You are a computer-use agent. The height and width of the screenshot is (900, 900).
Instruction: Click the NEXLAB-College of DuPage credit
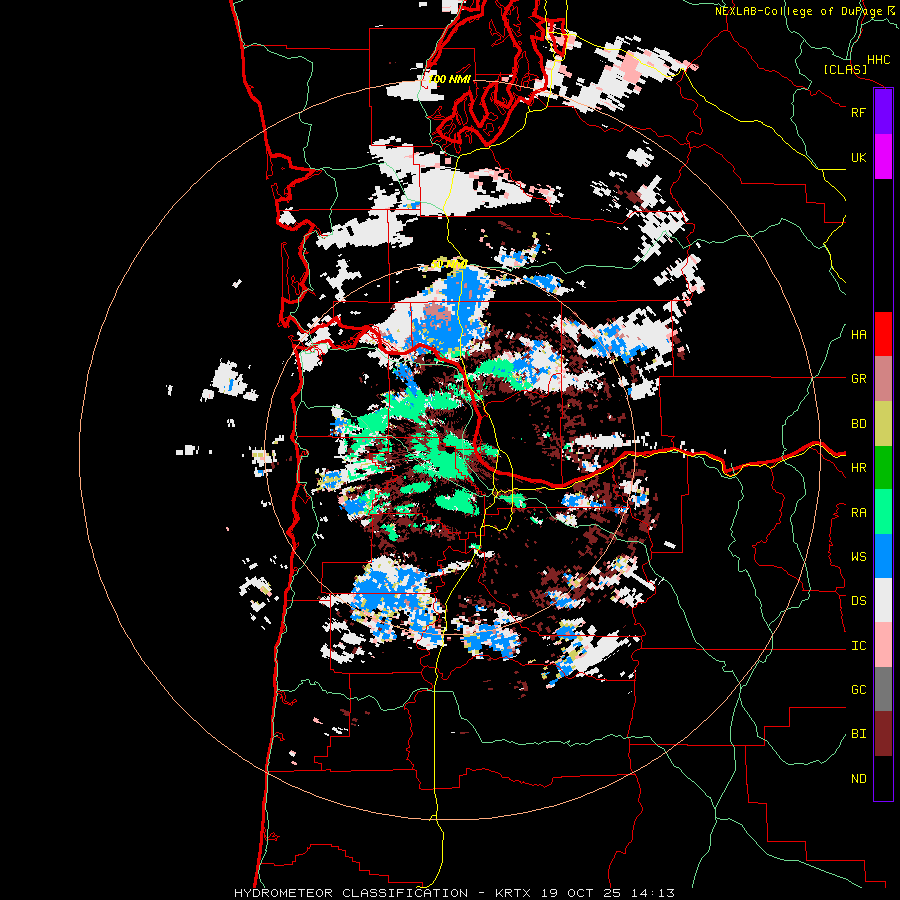coord(798,11)
